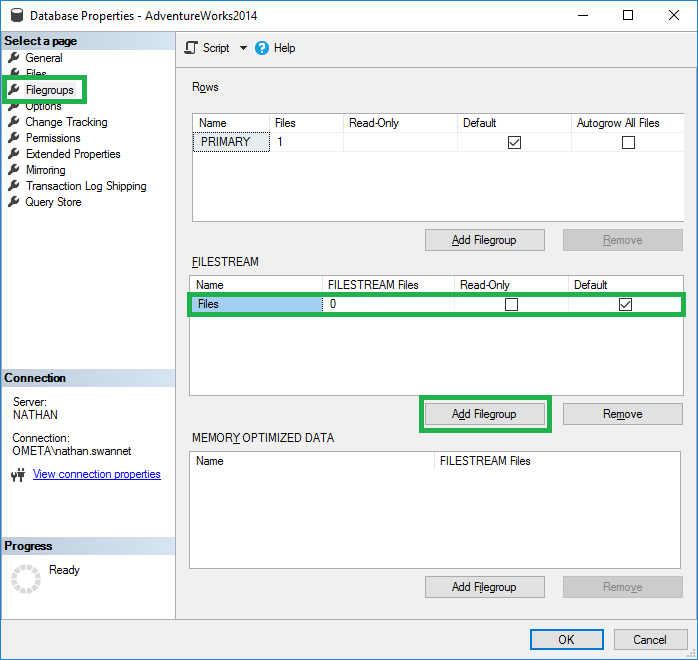Click the Autogrow All Files column header
698x660 pixels.
(628, 123)
